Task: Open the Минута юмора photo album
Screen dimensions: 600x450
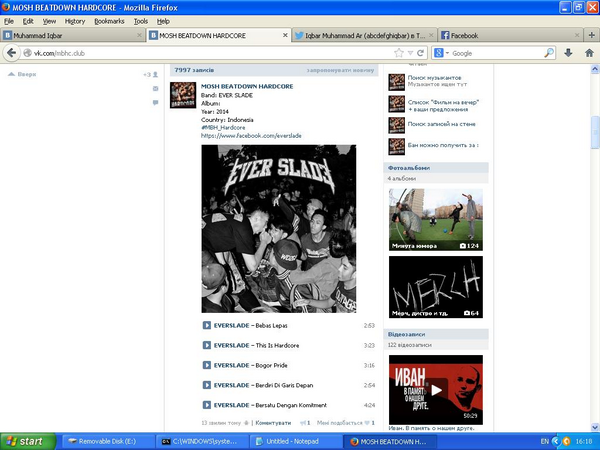Action: coord(436,220)
